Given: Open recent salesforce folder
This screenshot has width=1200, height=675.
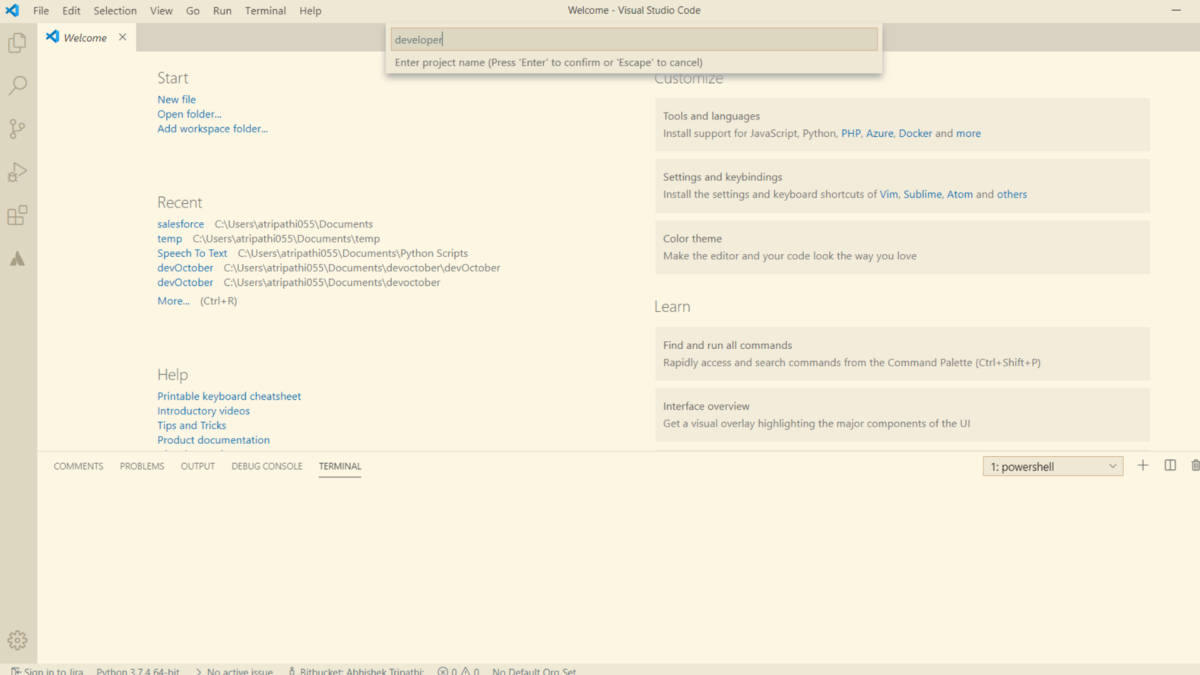Looking at the screenshot, I should (x=180, y=225).
